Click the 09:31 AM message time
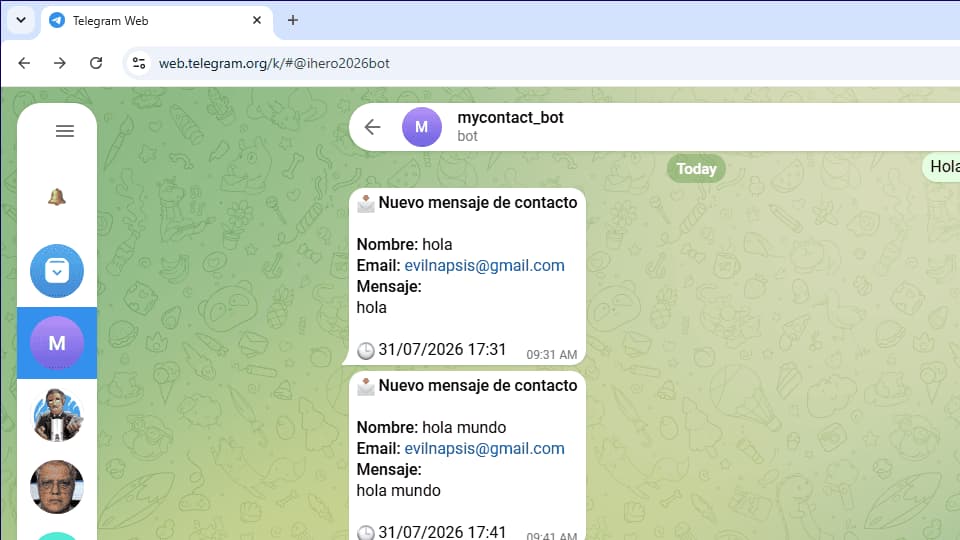Screen dimensions: 960x540 (552, 354)
